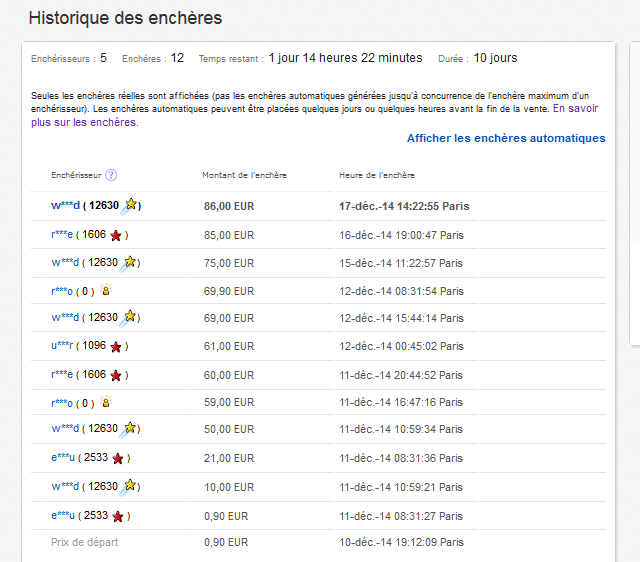Open the profile of bidder u***r
This screenshot has width=640, height=562.
point(62,347)
